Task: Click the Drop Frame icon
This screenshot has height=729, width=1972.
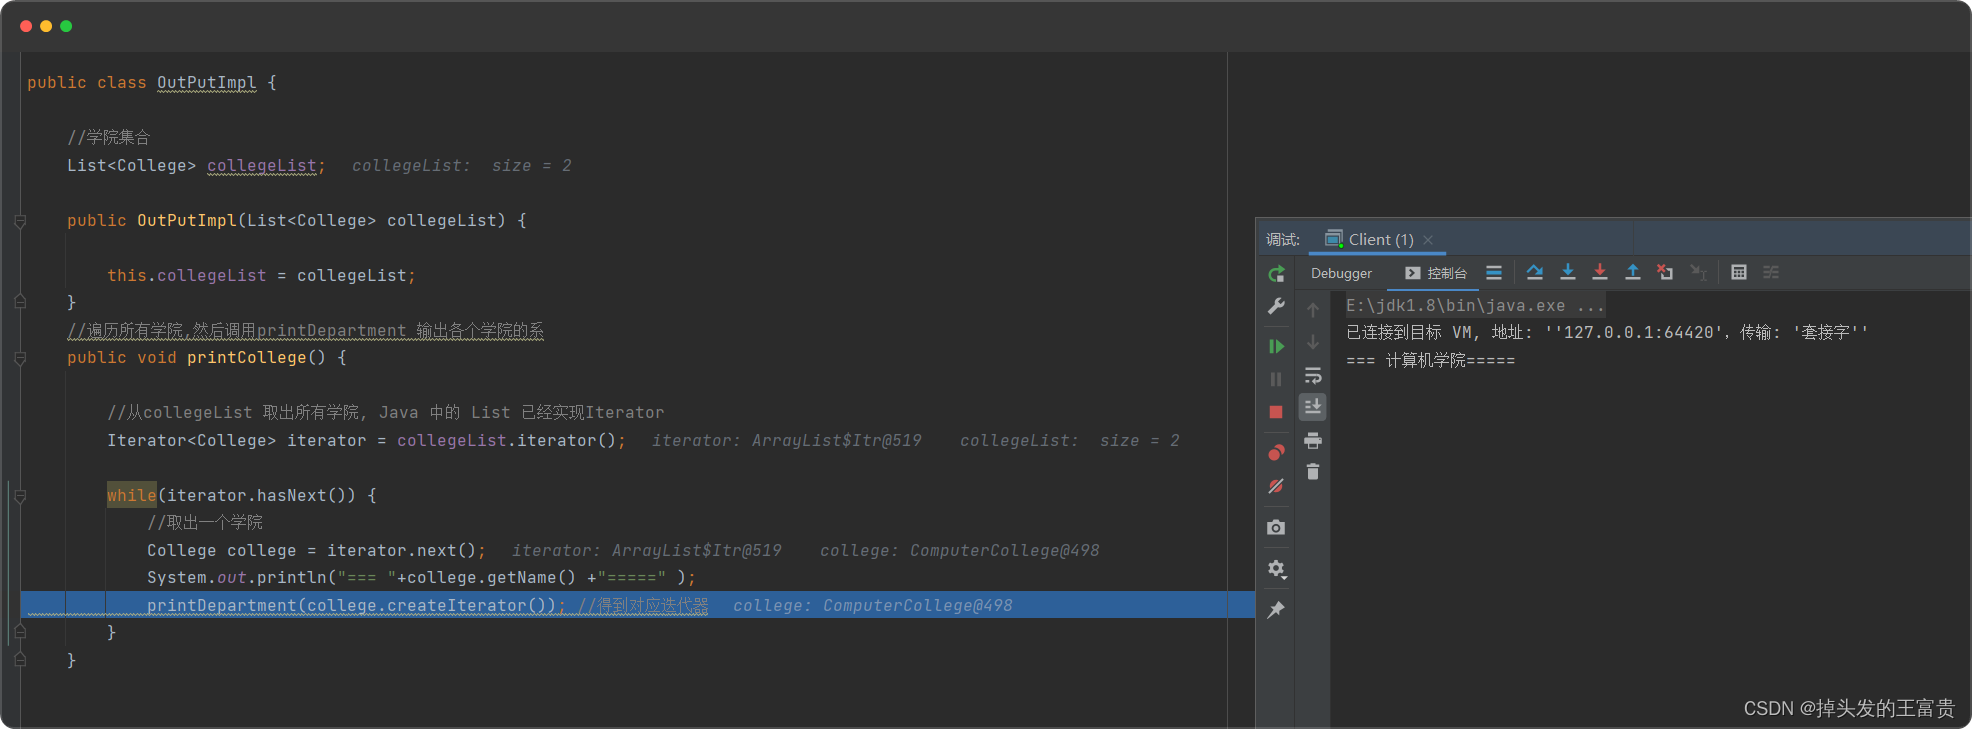Action: click(x=1665, y=272)
